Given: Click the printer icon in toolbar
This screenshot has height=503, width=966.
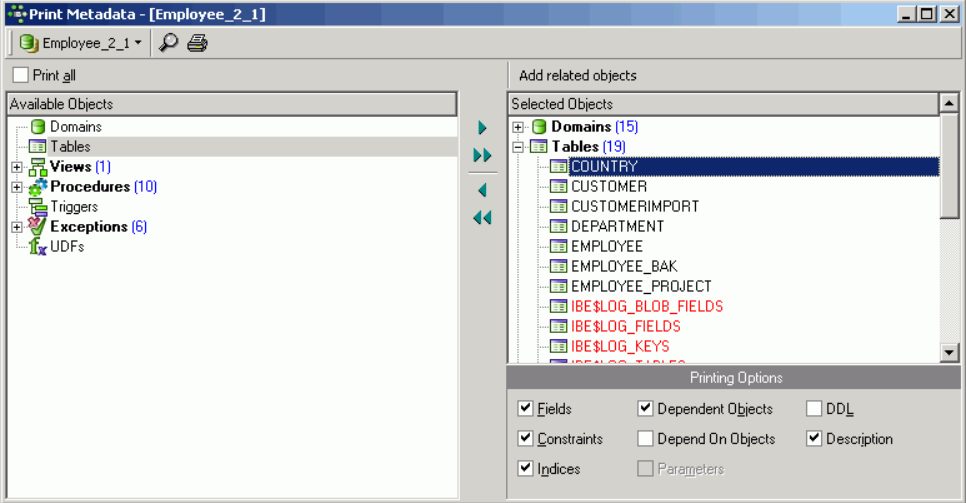Looking at the screenshot, I should click(x=197, y=43).
